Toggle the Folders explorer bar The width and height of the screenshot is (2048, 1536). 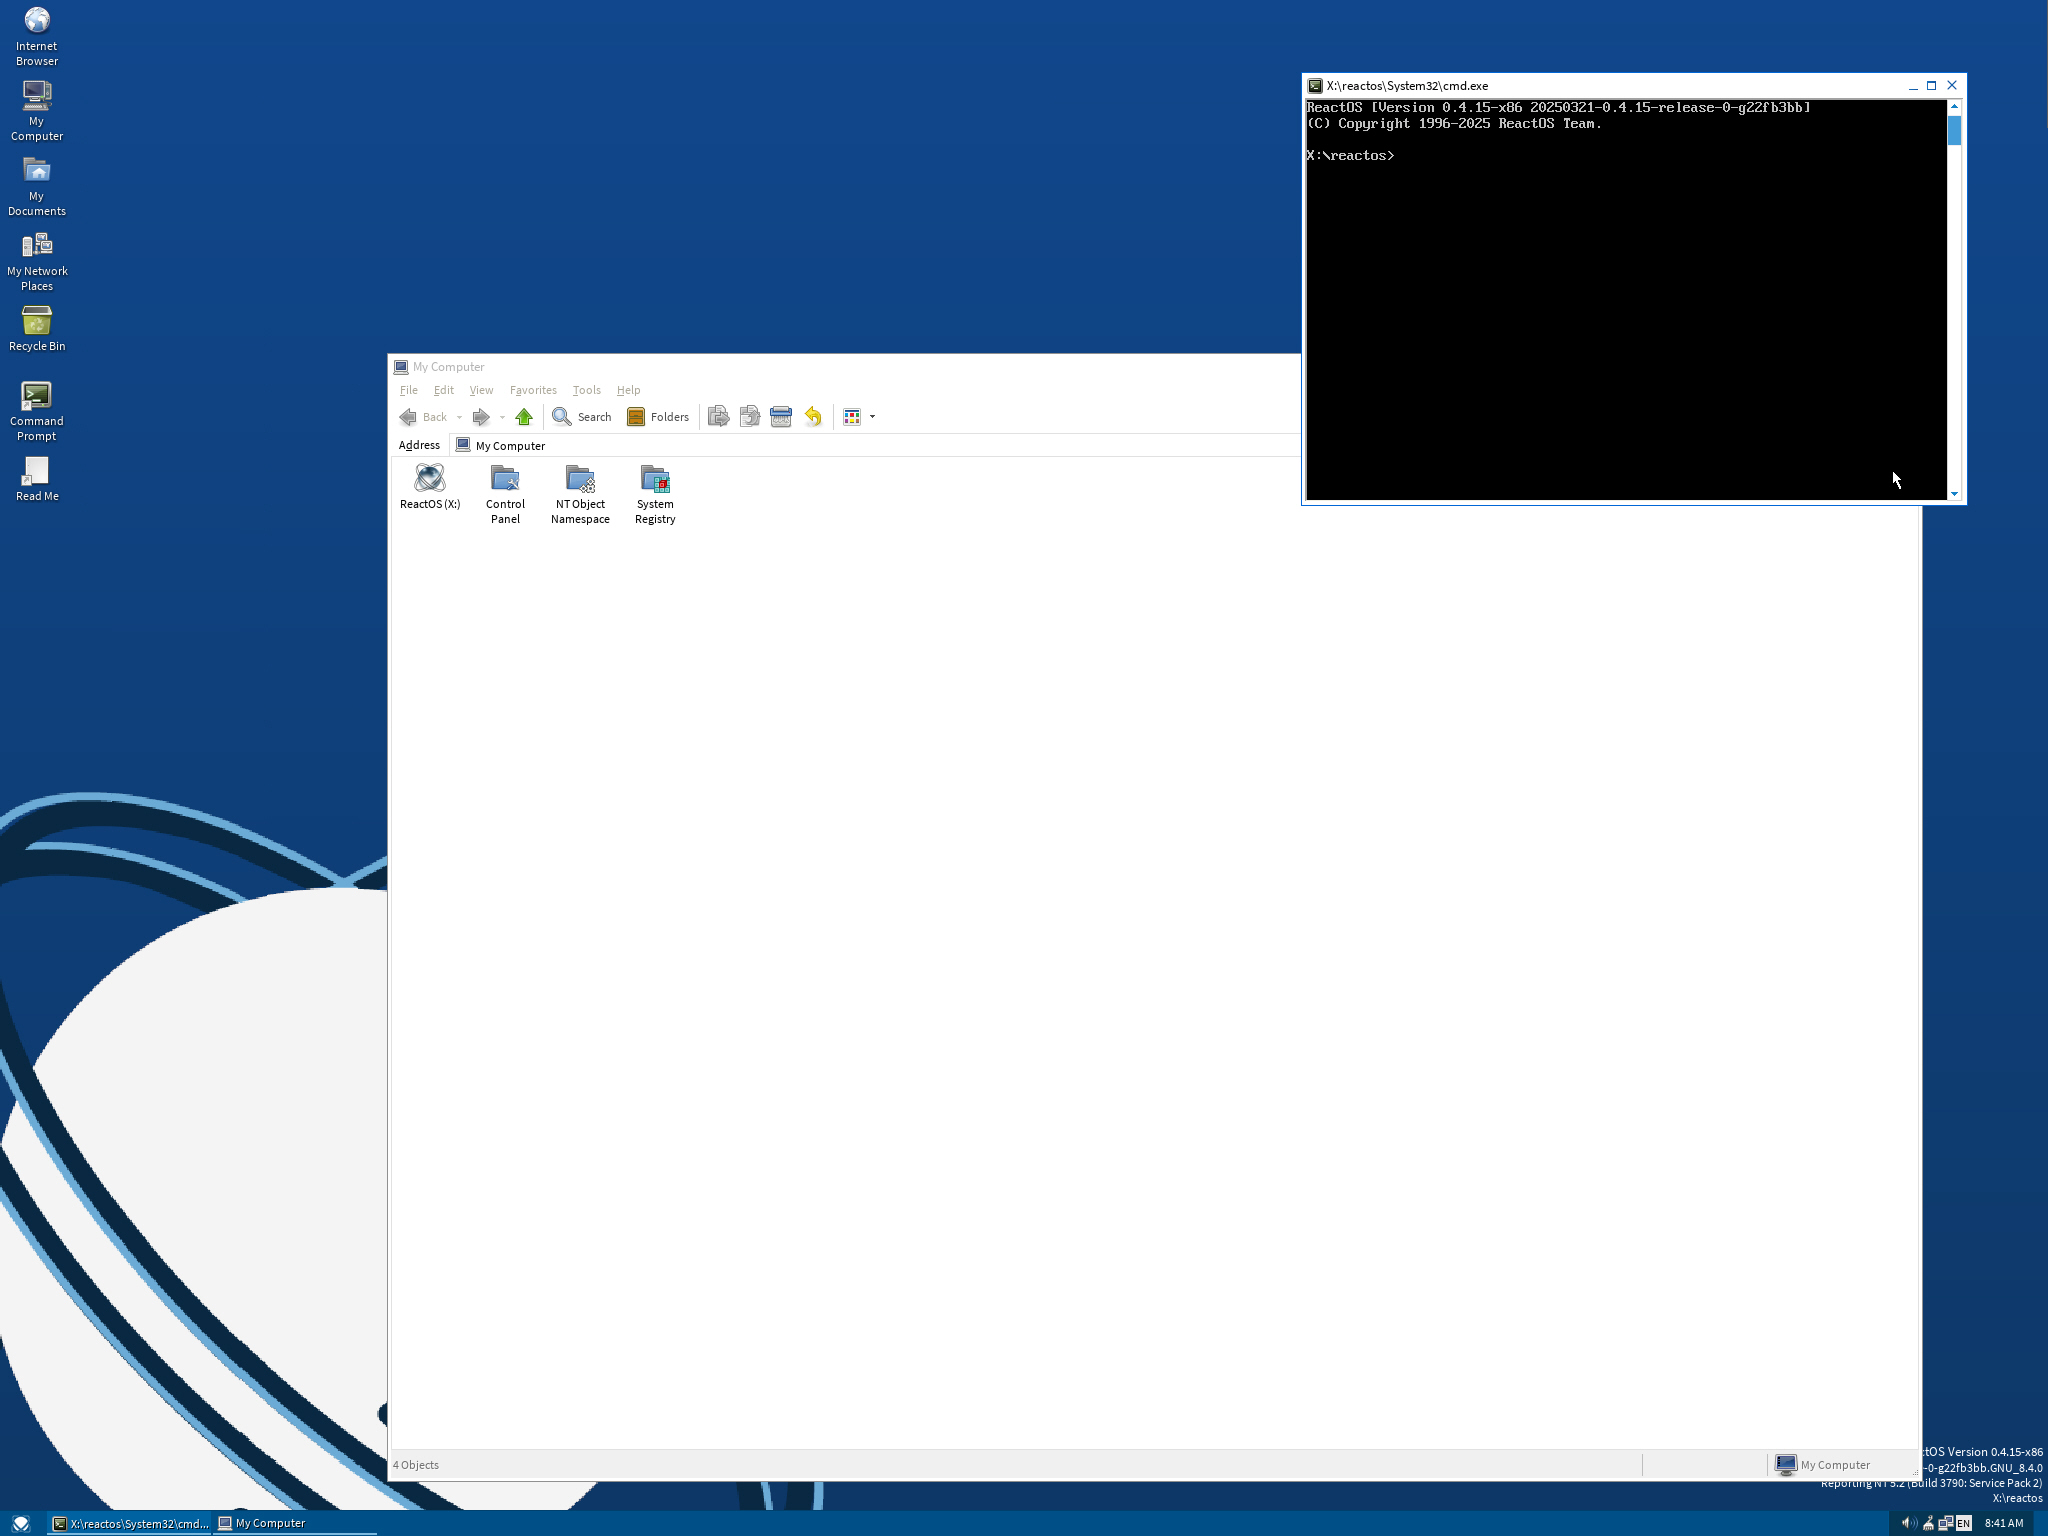(x=658, y=416)
